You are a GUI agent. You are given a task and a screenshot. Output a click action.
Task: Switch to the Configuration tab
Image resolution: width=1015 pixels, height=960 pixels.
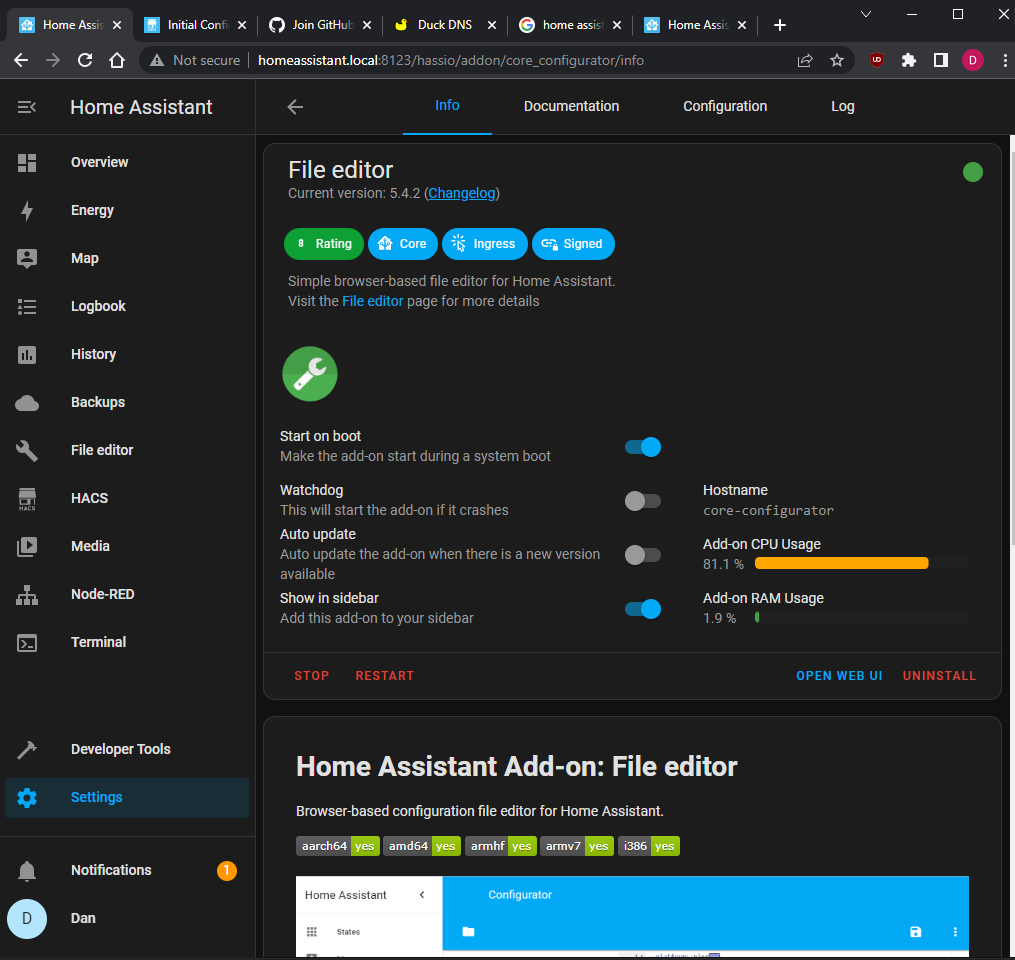(x=725, y=106)
